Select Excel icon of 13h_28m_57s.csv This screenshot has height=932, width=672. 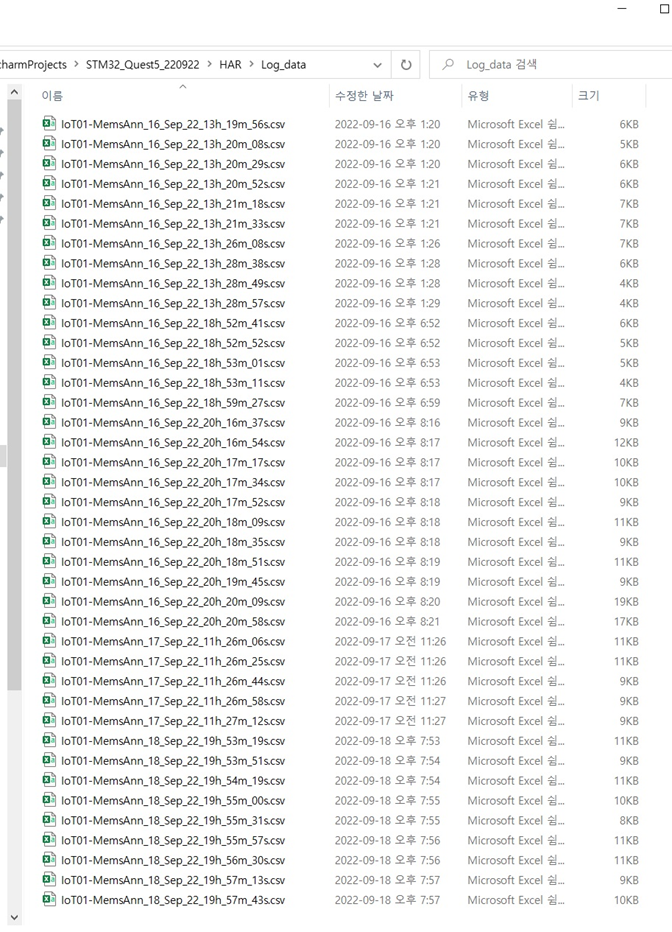[x=49, y=303]
